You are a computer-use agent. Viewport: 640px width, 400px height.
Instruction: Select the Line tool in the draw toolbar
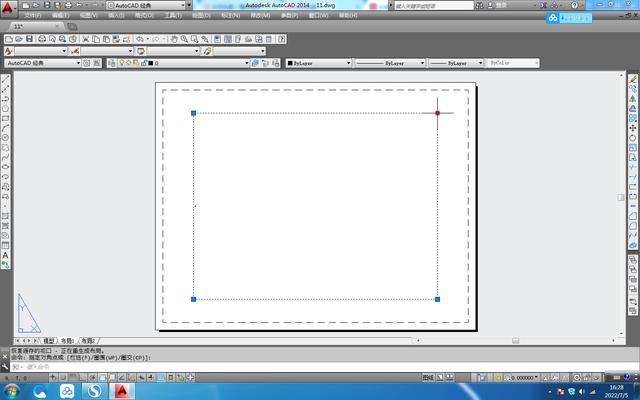point(6,78)
